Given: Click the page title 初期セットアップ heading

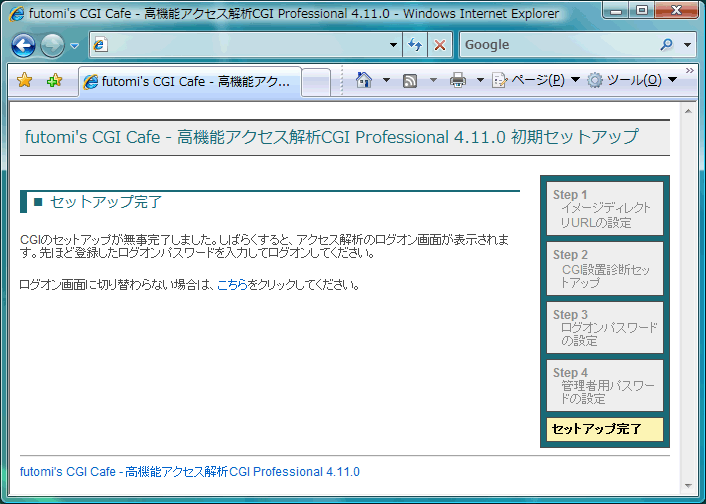Looking at the screenshot, I should [x=331, y=137].
